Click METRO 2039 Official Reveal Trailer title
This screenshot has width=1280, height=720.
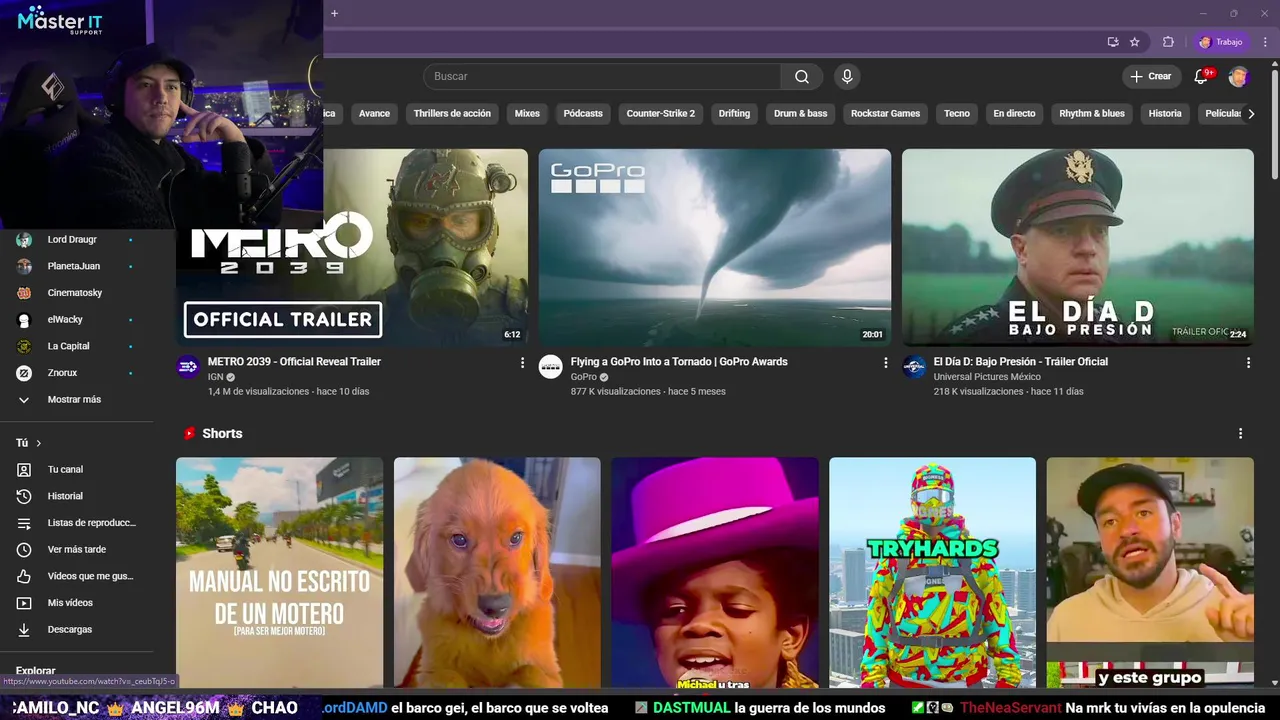294,362
